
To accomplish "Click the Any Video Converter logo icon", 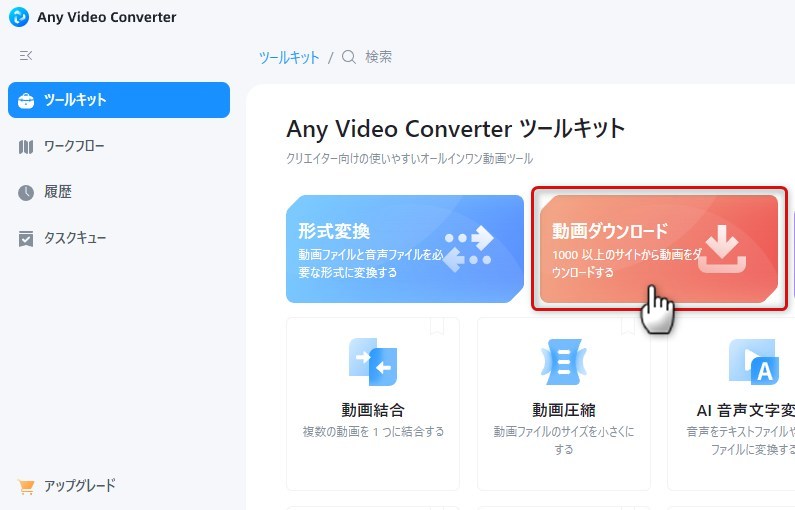I will pos(19,17).
